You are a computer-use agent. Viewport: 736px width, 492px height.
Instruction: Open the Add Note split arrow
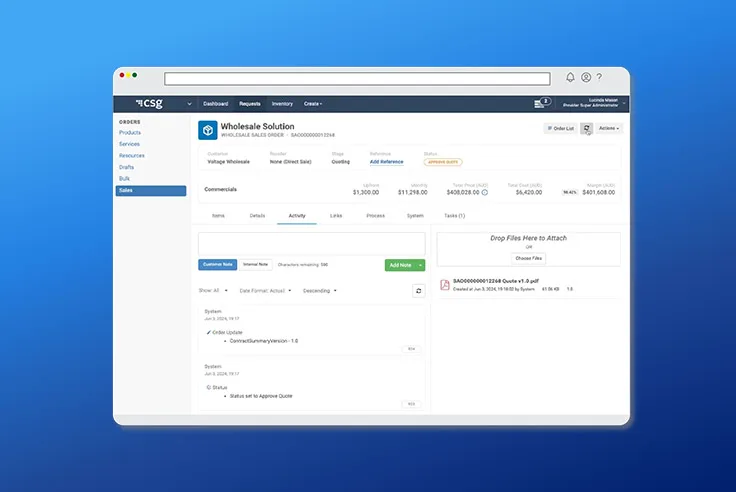(x=420, y=265)
